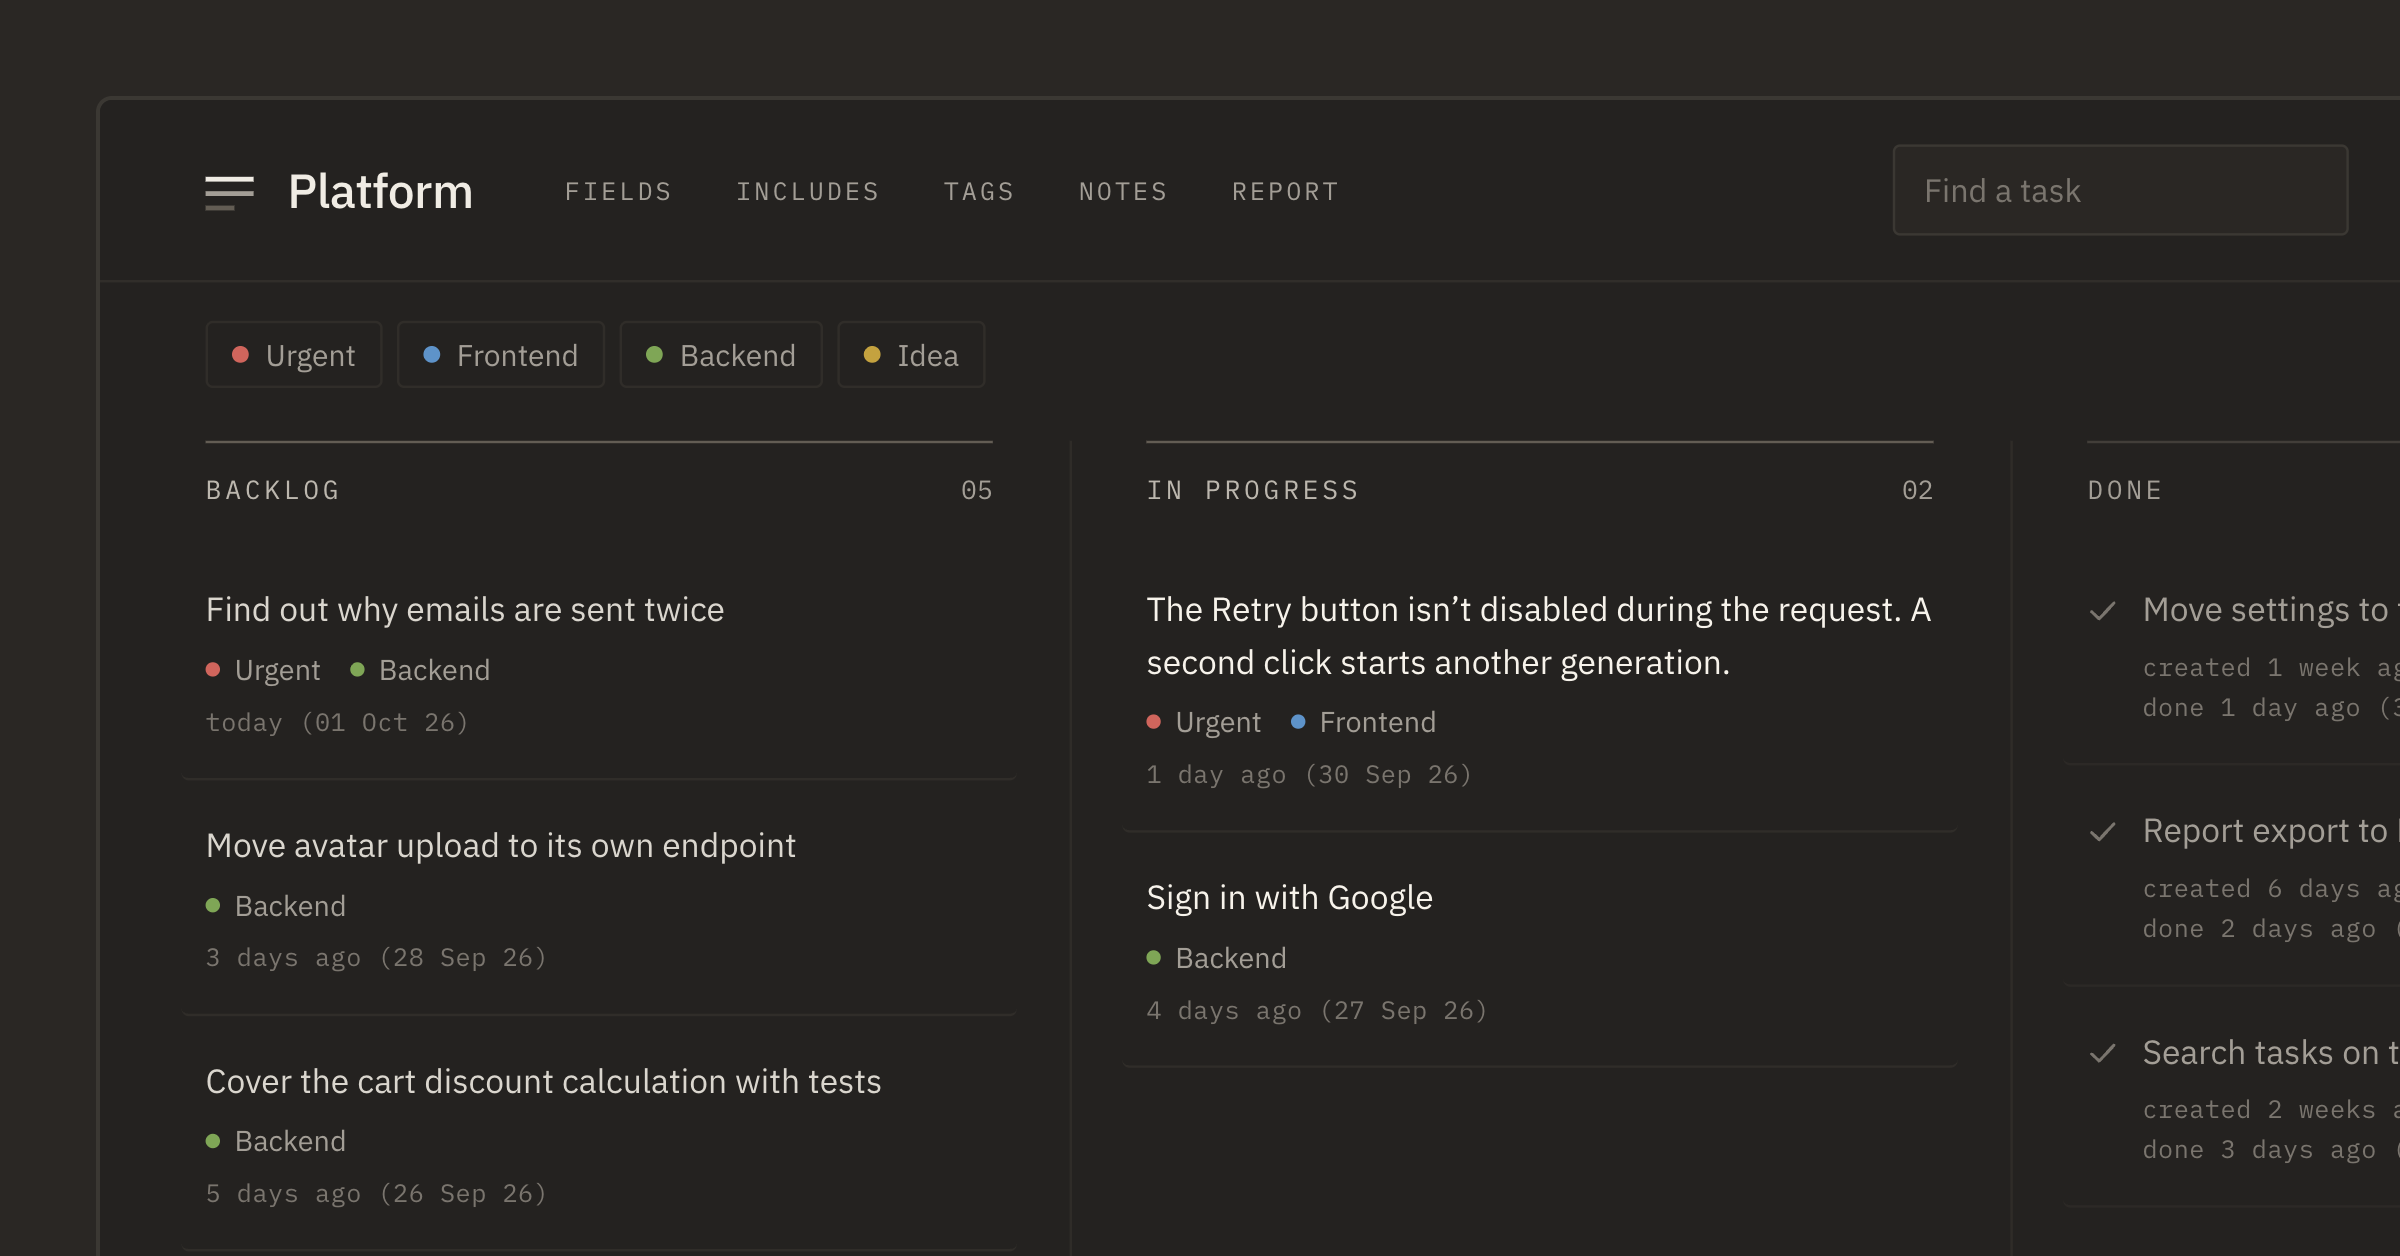Viewport: 2400px width, 1256px height.
Task: Go to the Notes tab
Action: (x=1123, y=191)
